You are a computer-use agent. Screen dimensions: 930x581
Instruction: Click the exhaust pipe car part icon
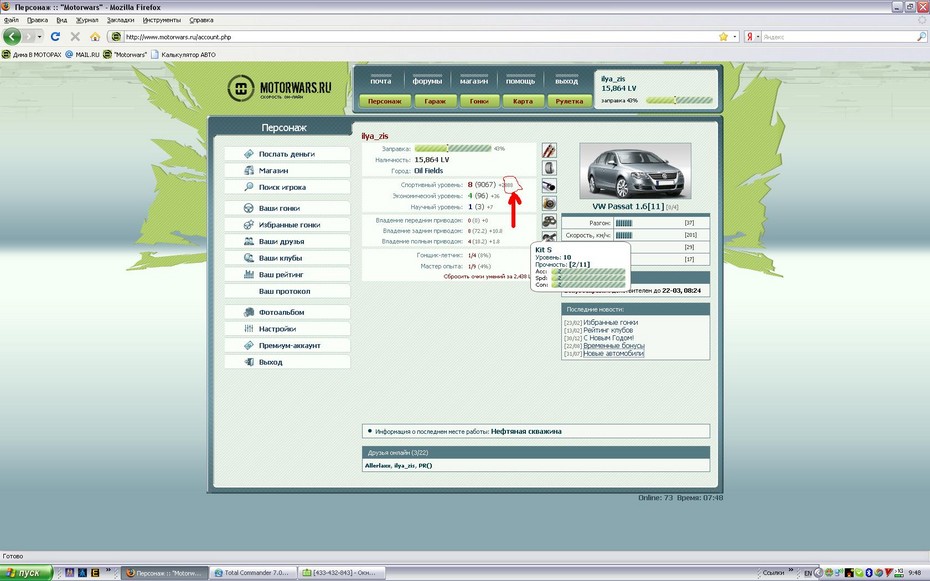(x=549, y=186)
